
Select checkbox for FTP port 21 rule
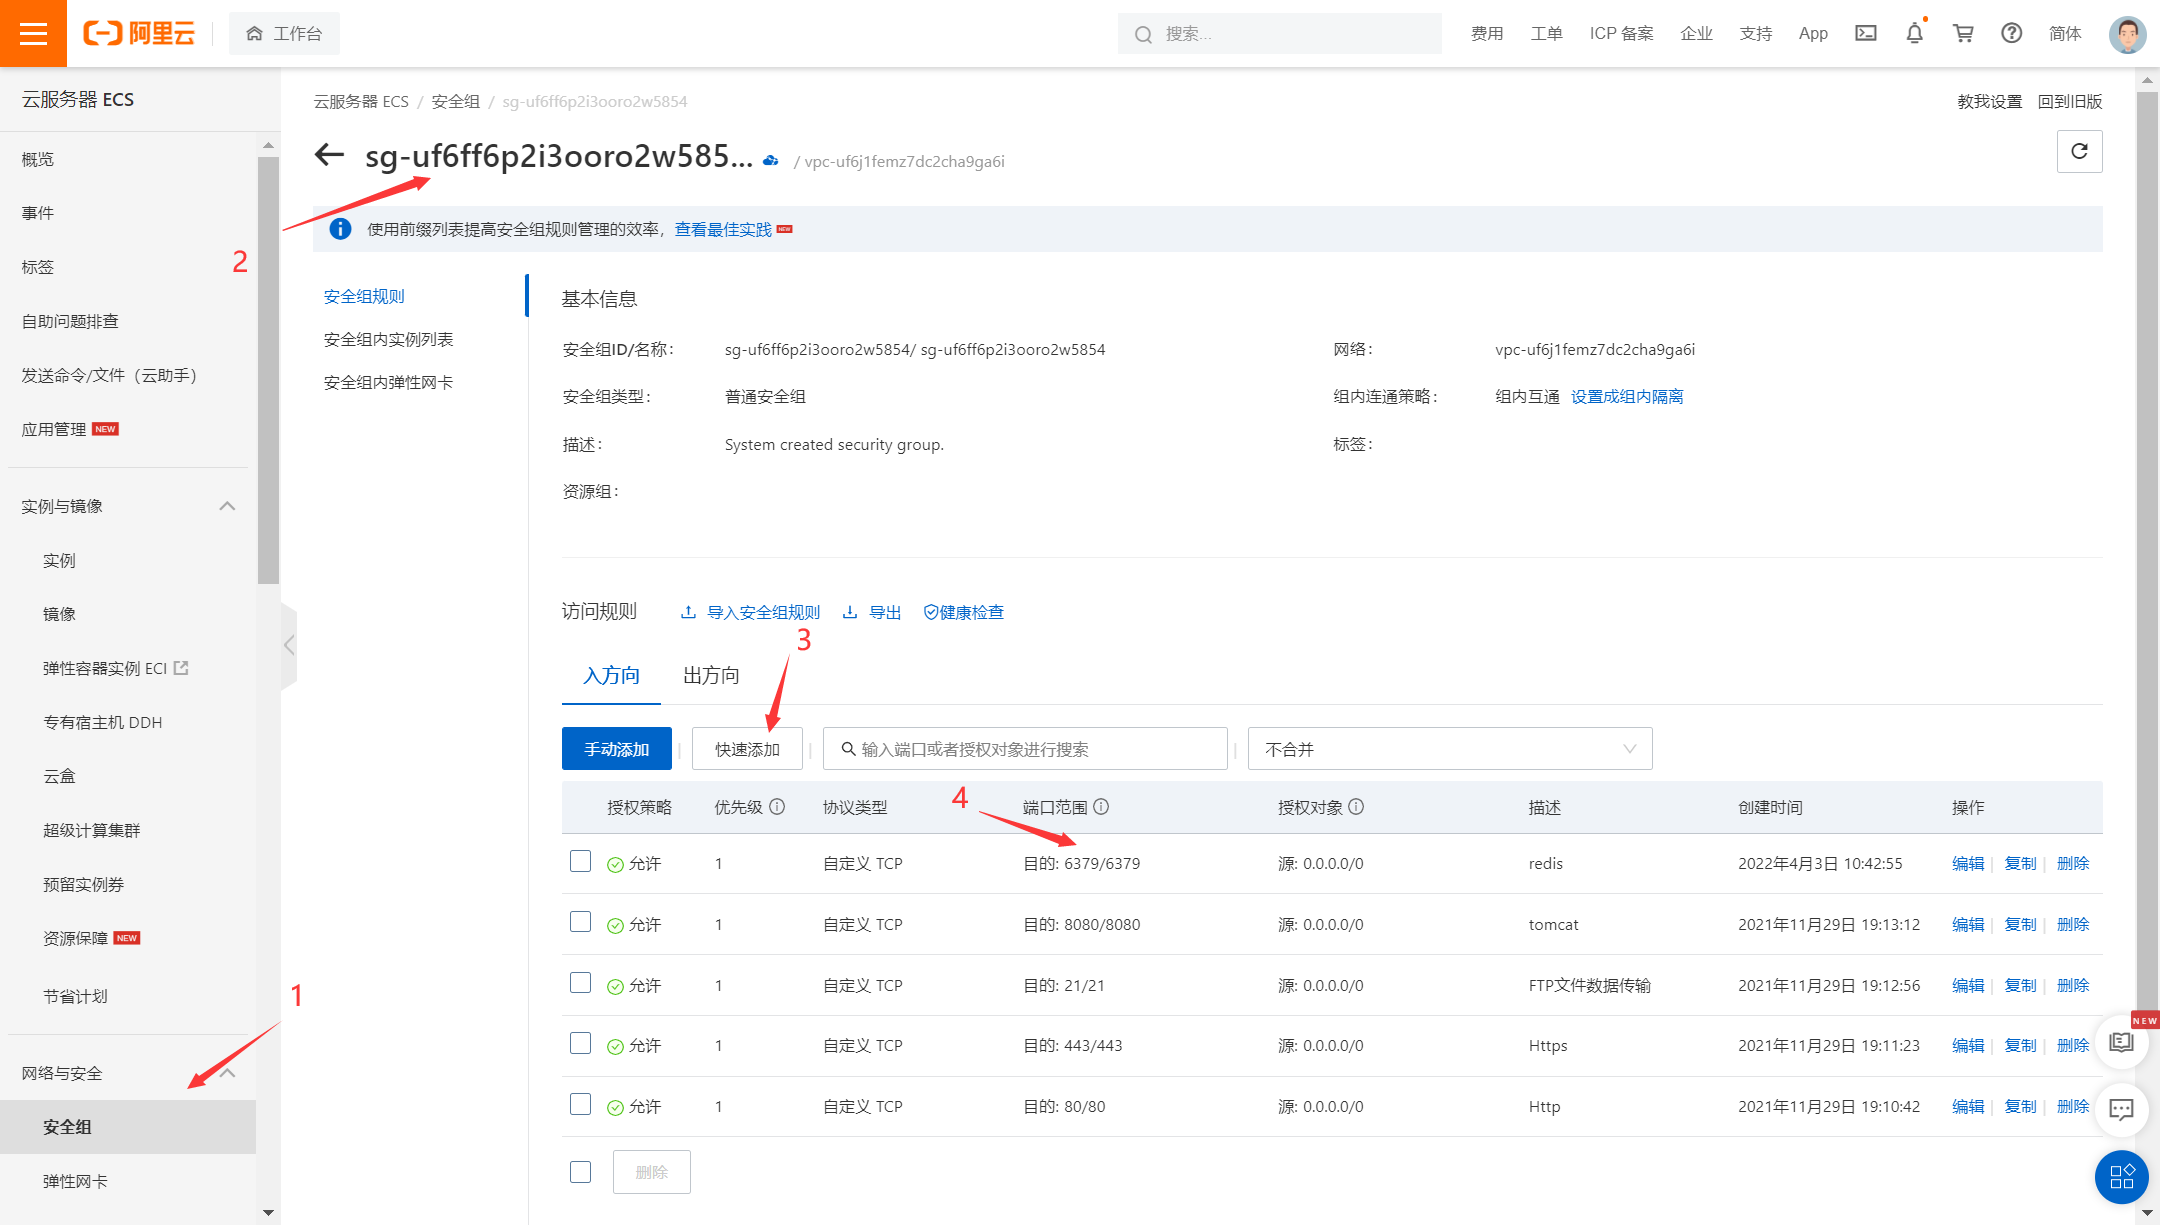[x=580, y=983]
